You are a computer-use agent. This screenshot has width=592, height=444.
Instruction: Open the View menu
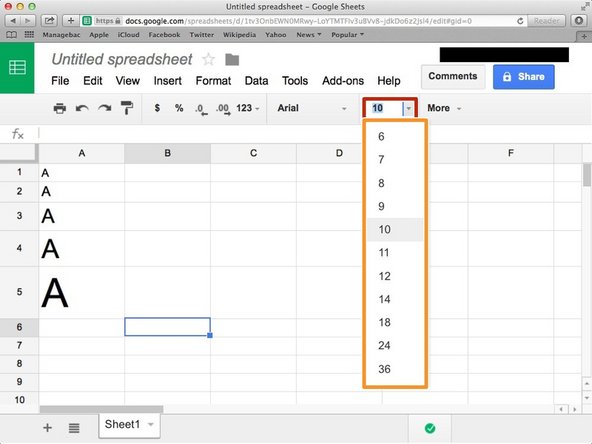pos(128,81)
